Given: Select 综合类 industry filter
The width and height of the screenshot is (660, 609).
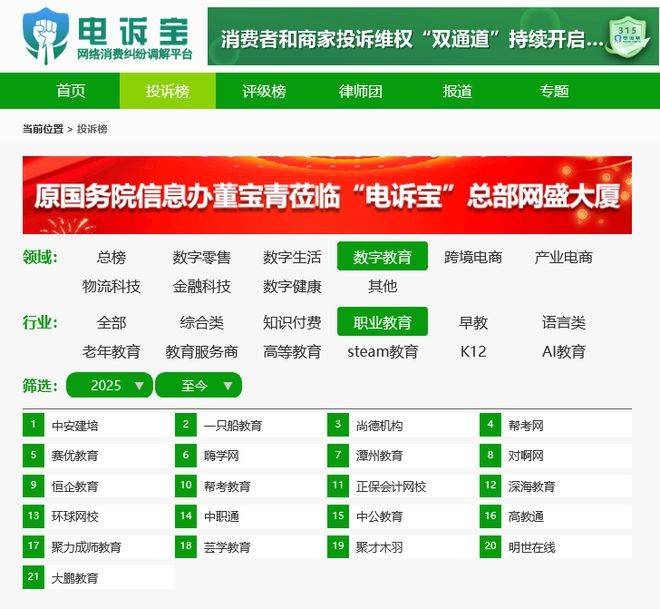Looking at the screenshot, I should [202, 322].
